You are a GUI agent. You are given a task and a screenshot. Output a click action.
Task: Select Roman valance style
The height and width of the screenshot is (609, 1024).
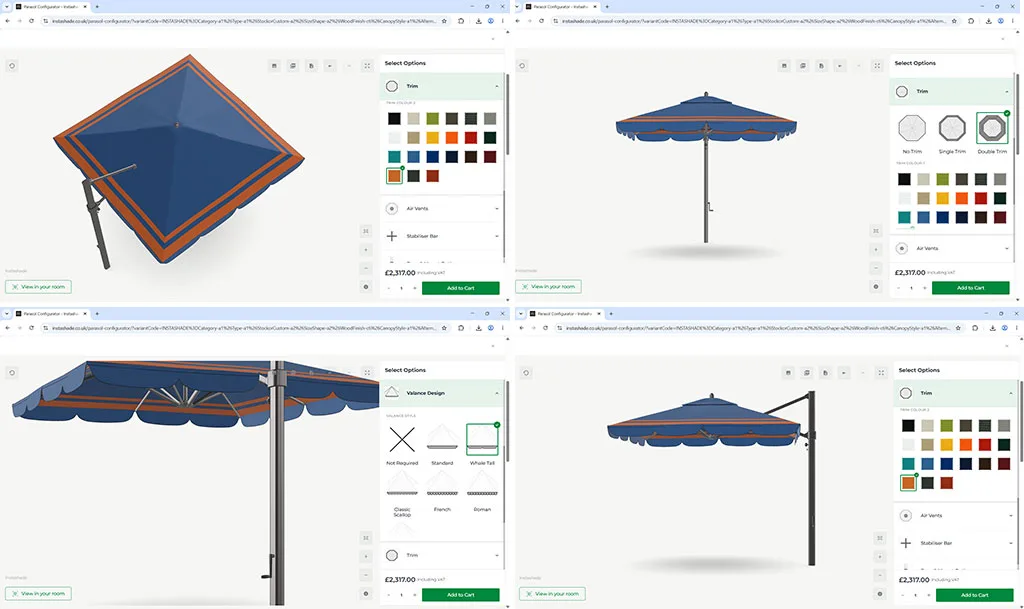click(x=482, y=492)
